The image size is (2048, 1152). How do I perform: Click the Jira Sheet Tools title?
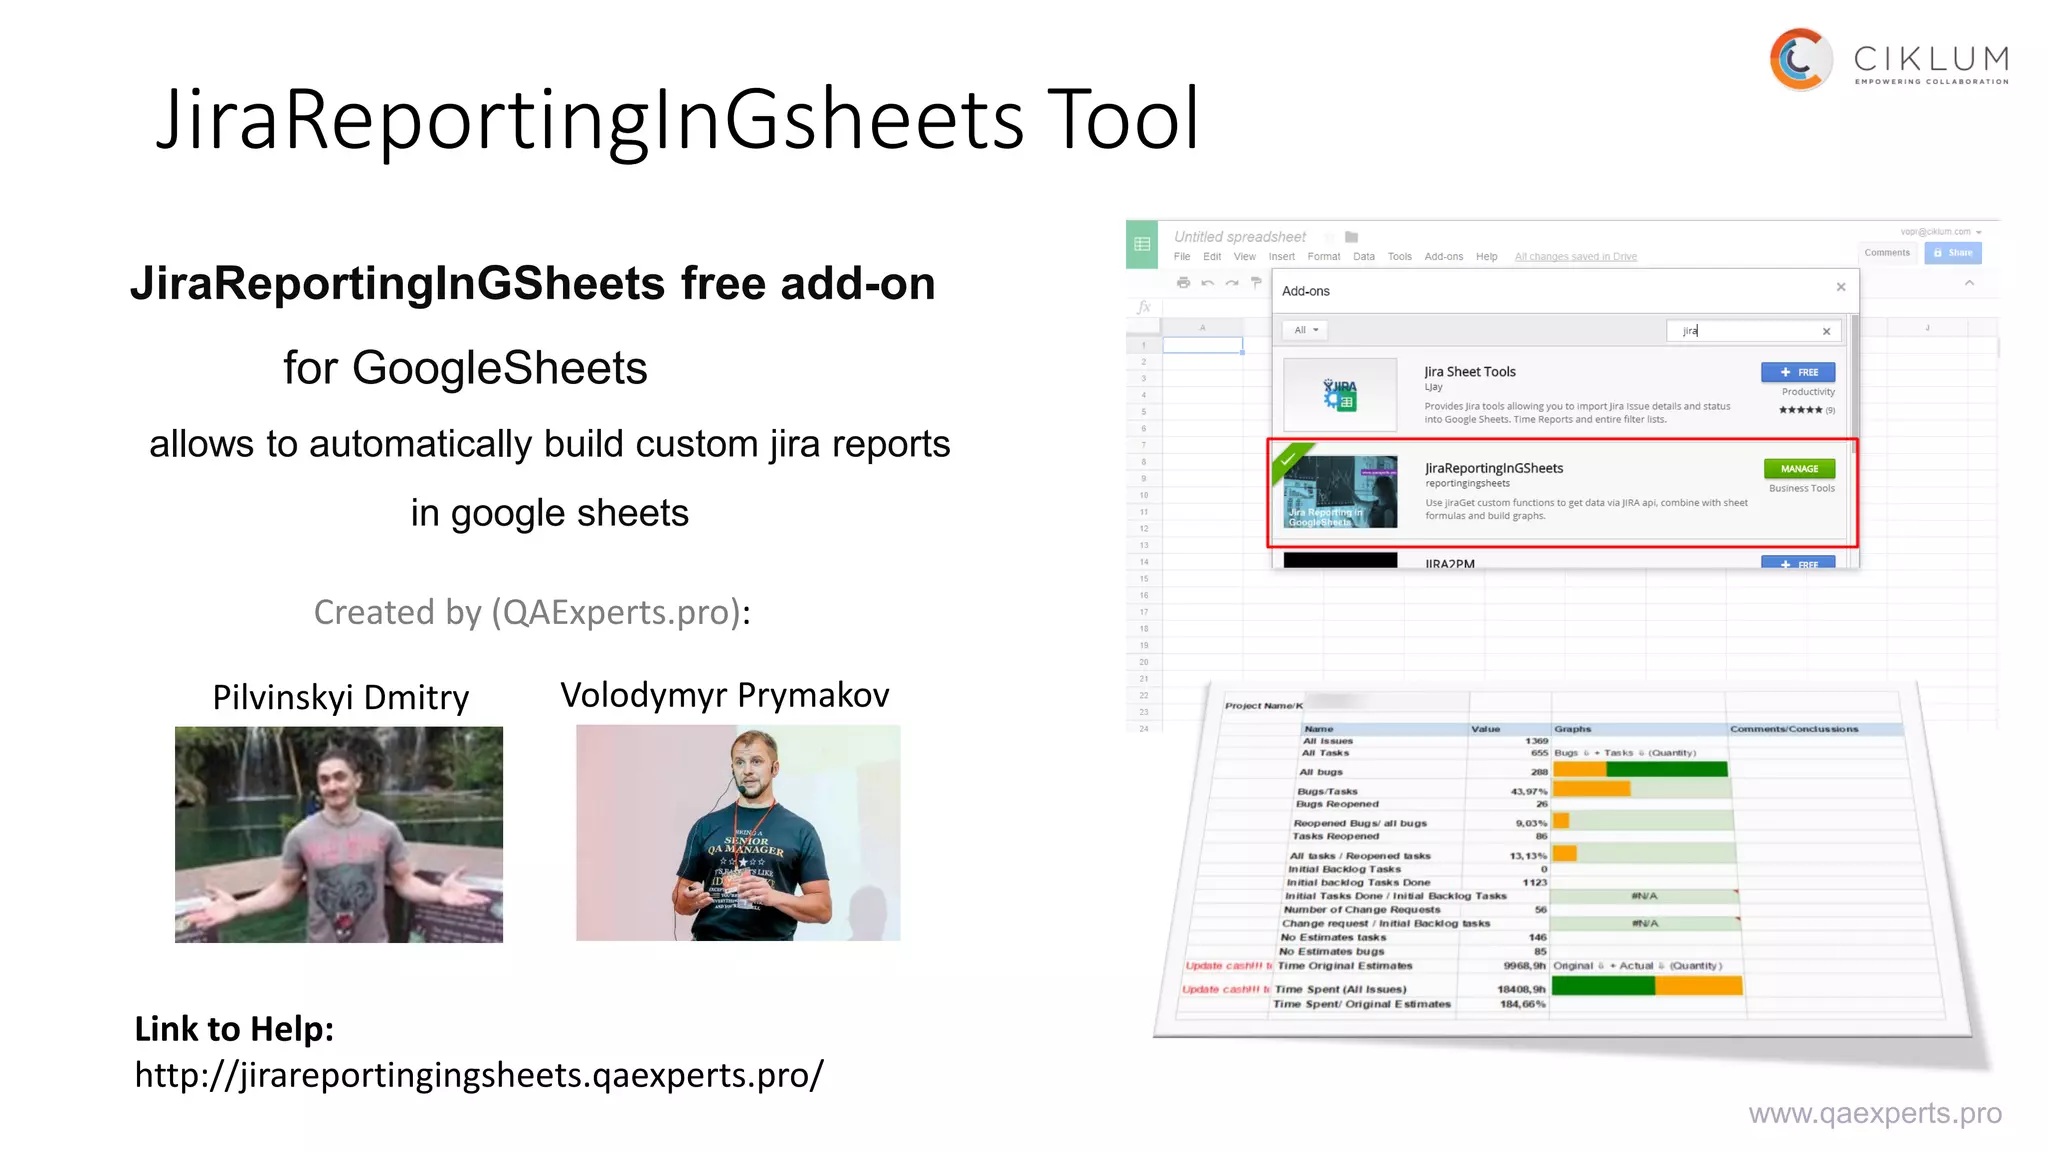(1470, 372)
